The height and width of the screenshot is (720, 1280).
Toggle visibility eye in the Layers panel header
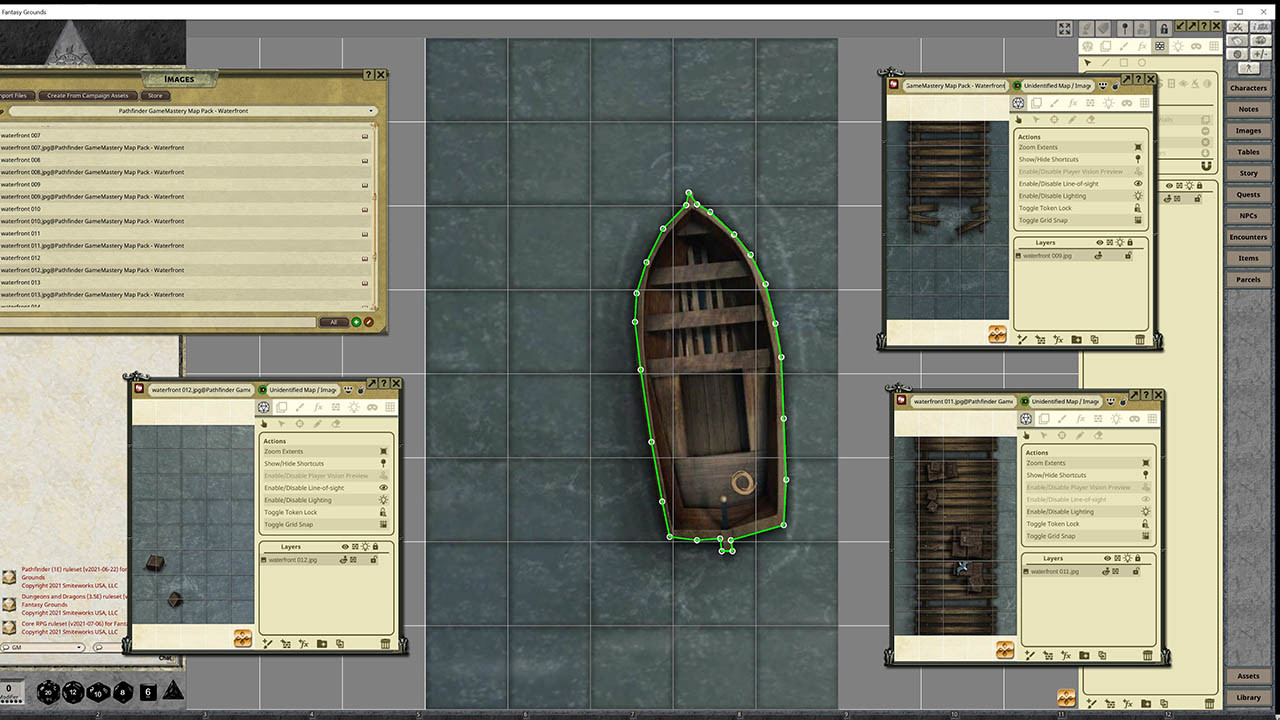(x=1099, y=242)
